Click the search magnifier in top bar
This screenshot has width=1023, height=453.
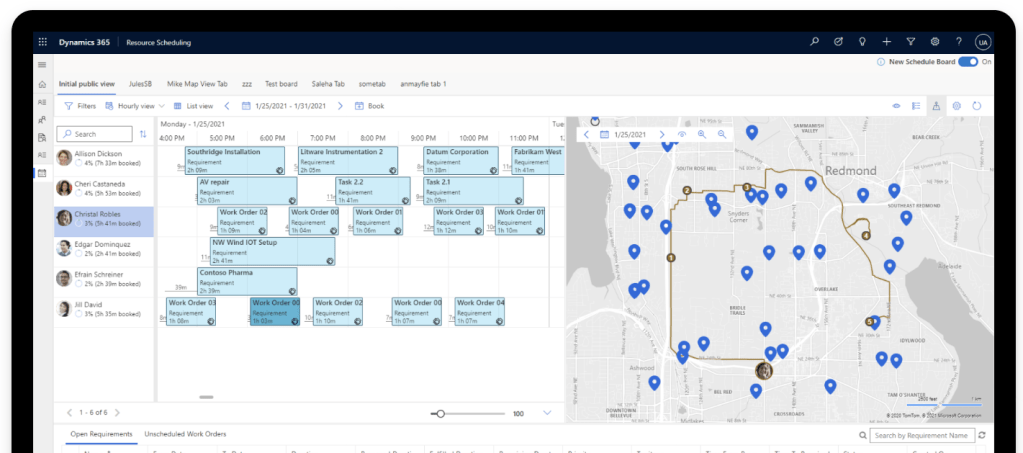point(814,42)
